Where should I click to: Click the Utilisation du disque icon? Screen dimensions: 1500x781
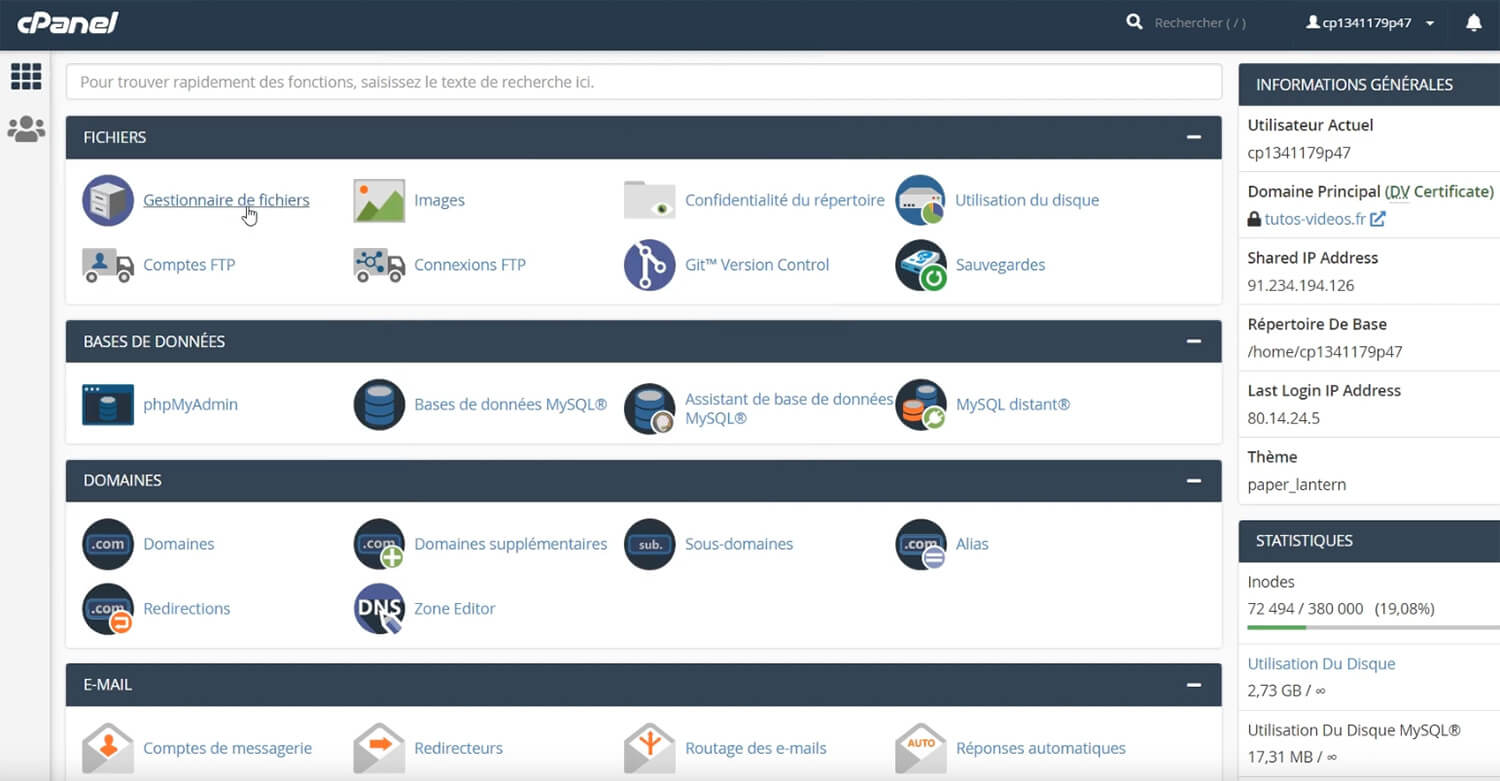point(921,200)
